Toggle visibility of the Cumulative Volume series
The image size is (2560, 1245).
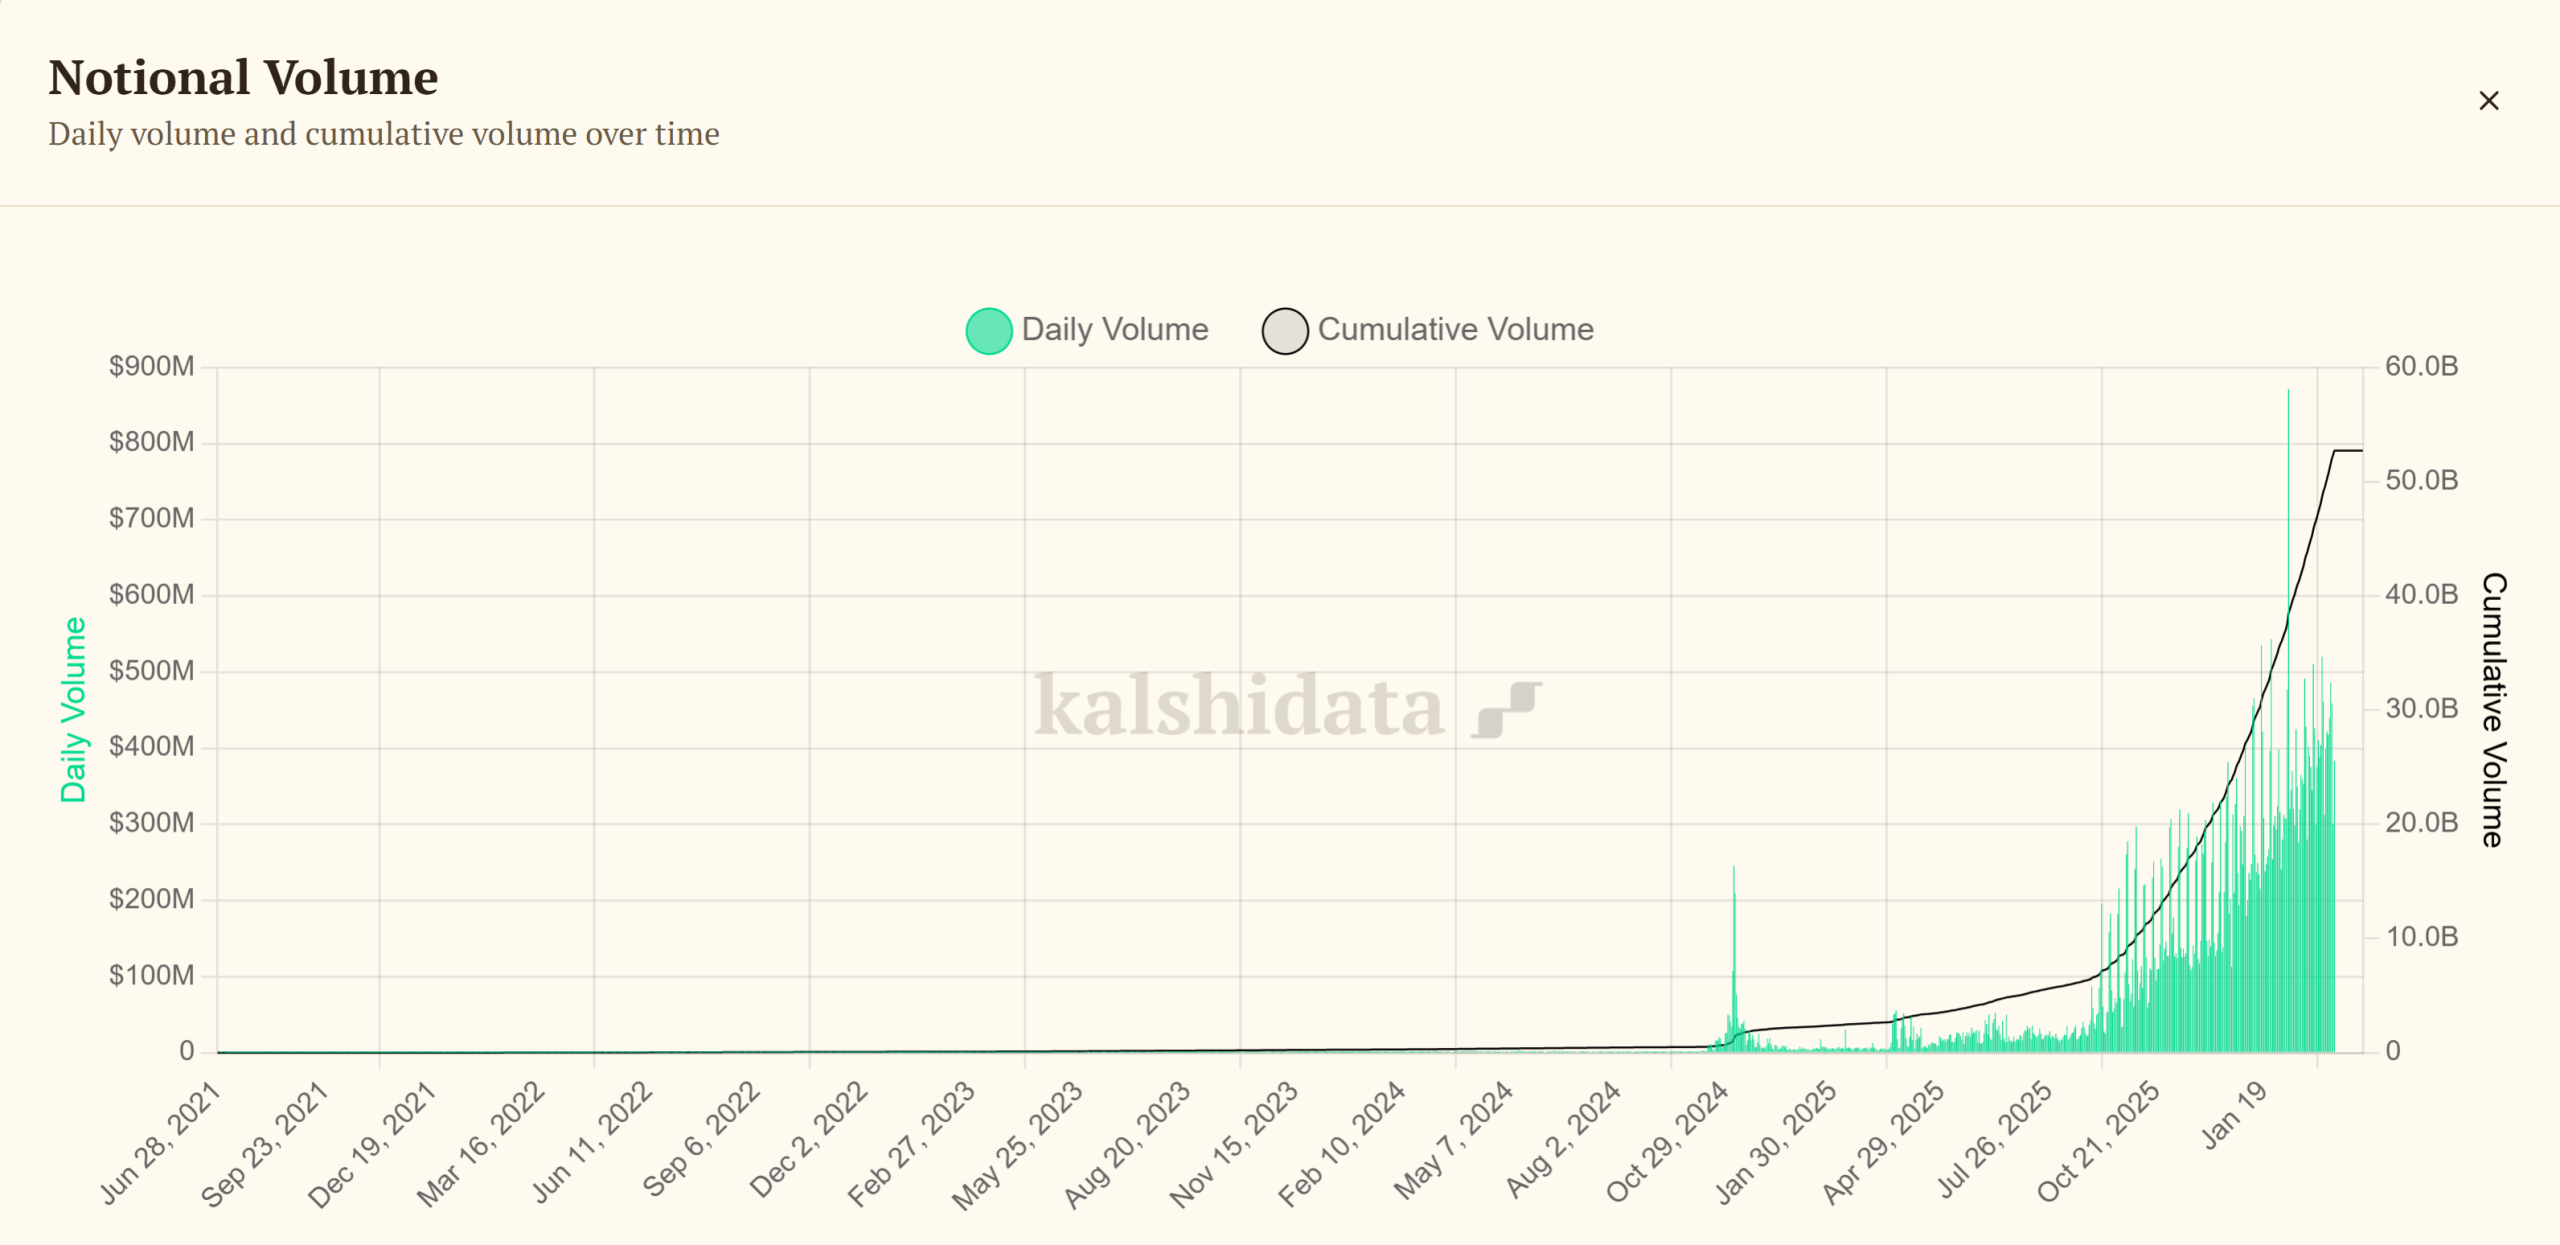[1455, 330]
